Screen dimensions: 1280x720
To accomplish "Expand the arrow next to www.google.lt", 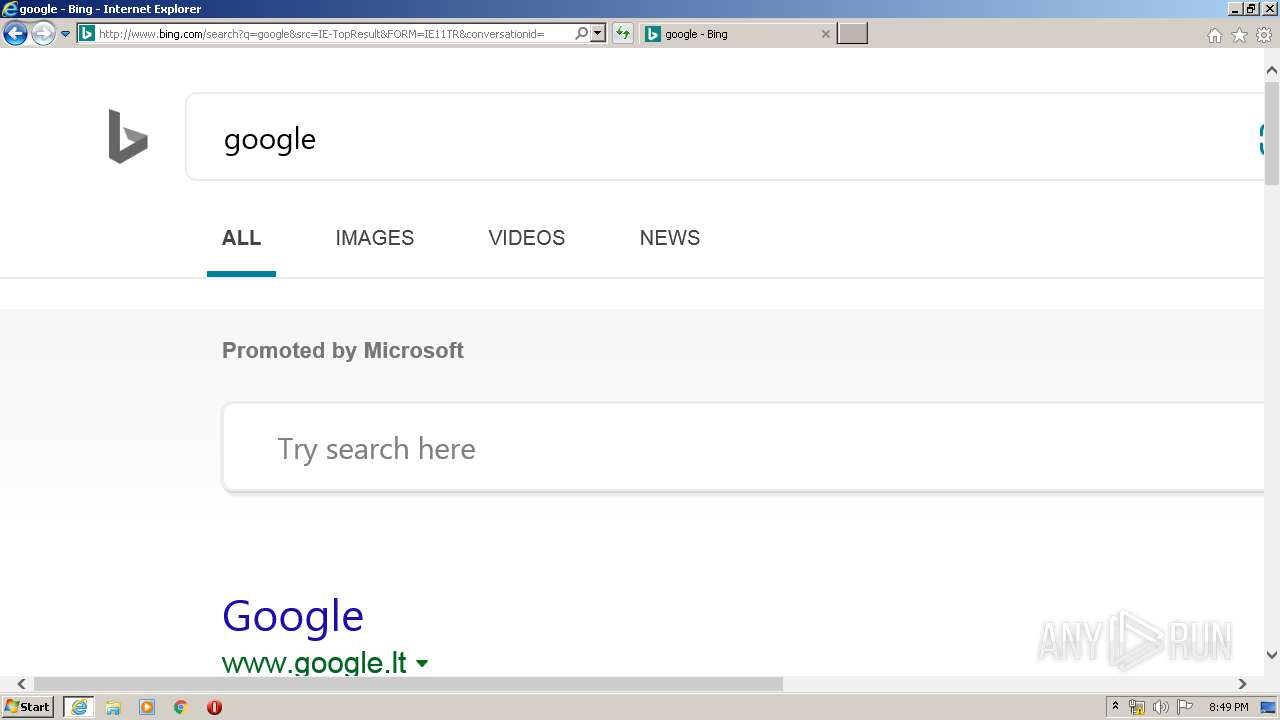I will pyautogui.click(x=422, y=663).
